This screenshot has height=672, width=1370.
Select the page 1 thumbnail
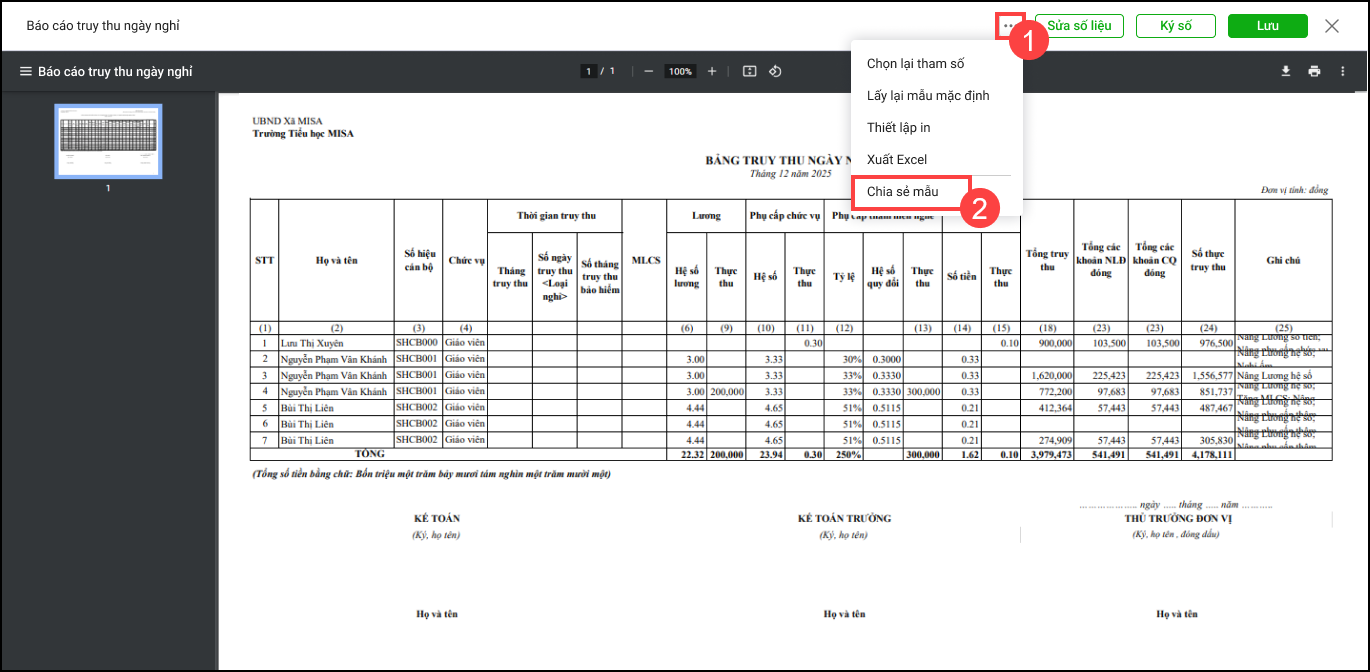[108, 141]
